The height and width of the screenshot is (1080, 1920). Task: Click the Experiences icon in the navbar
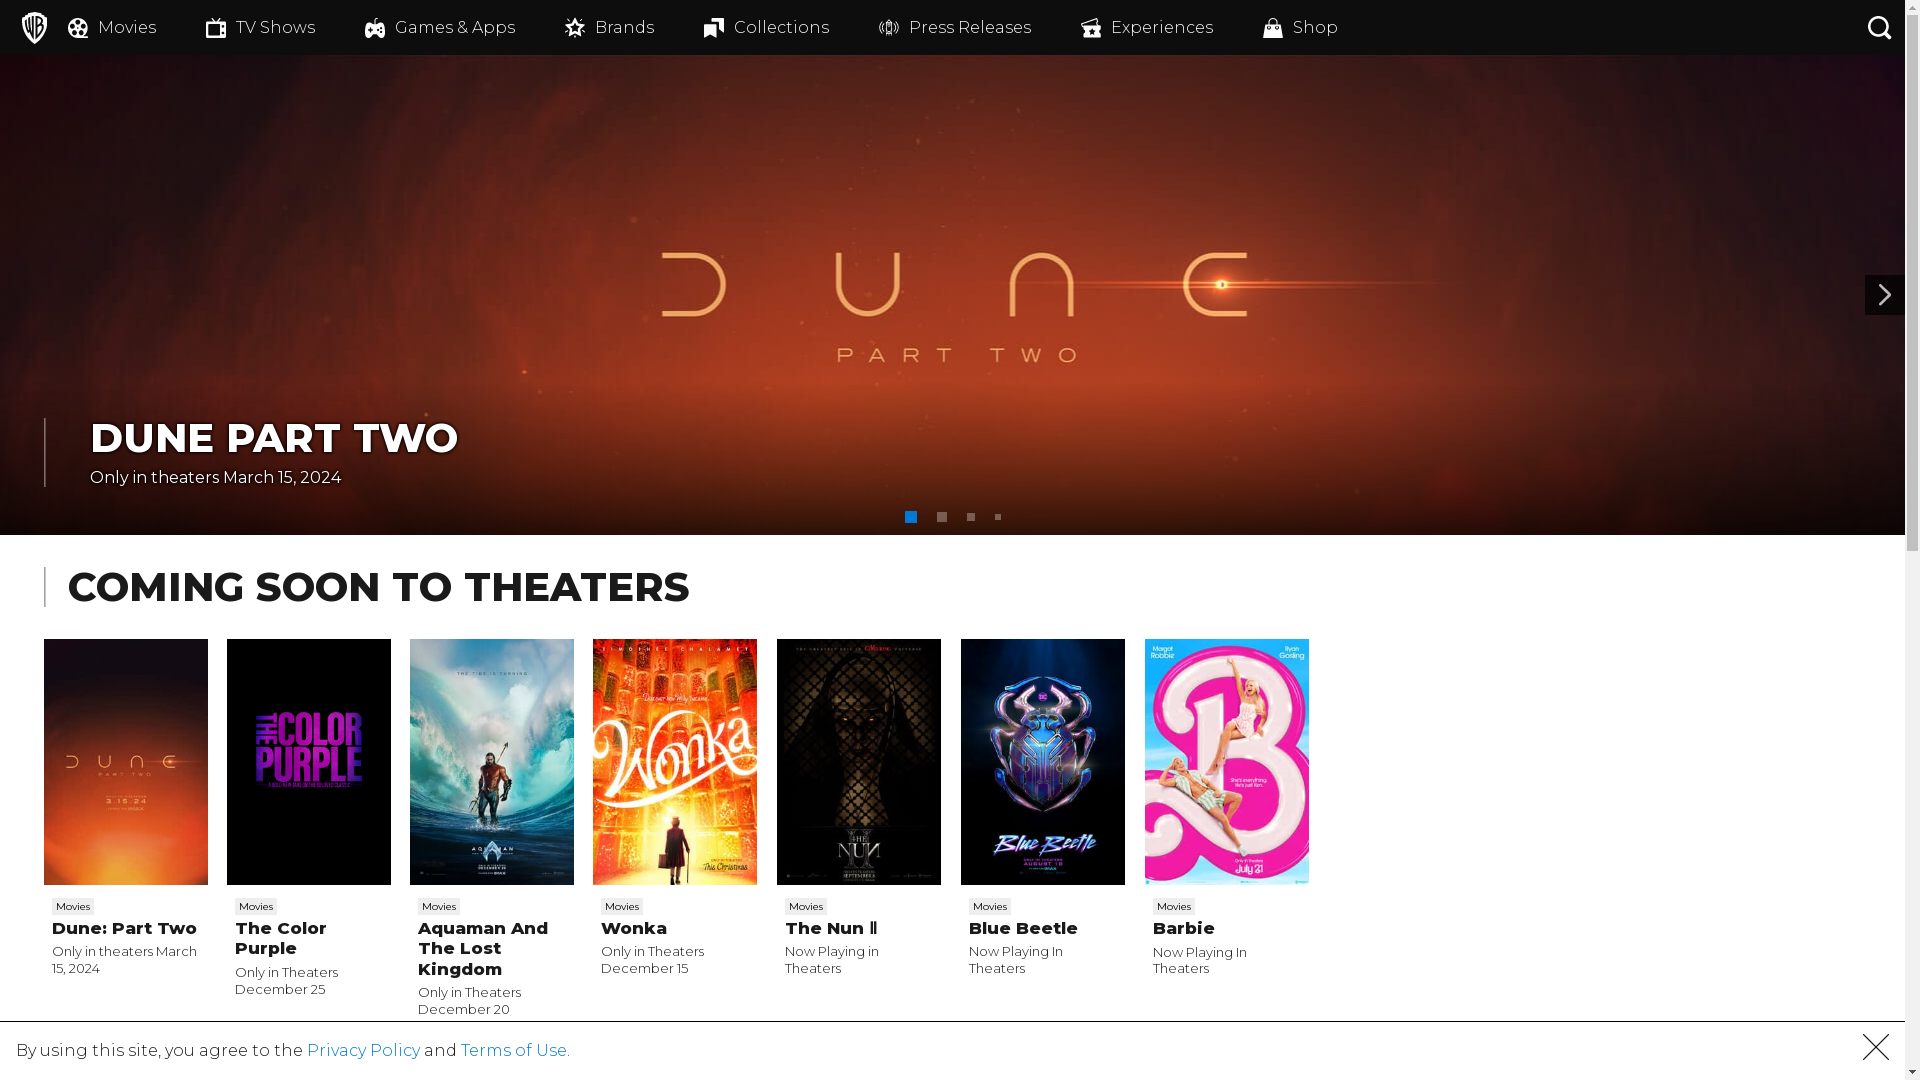tap(1091, 28)
